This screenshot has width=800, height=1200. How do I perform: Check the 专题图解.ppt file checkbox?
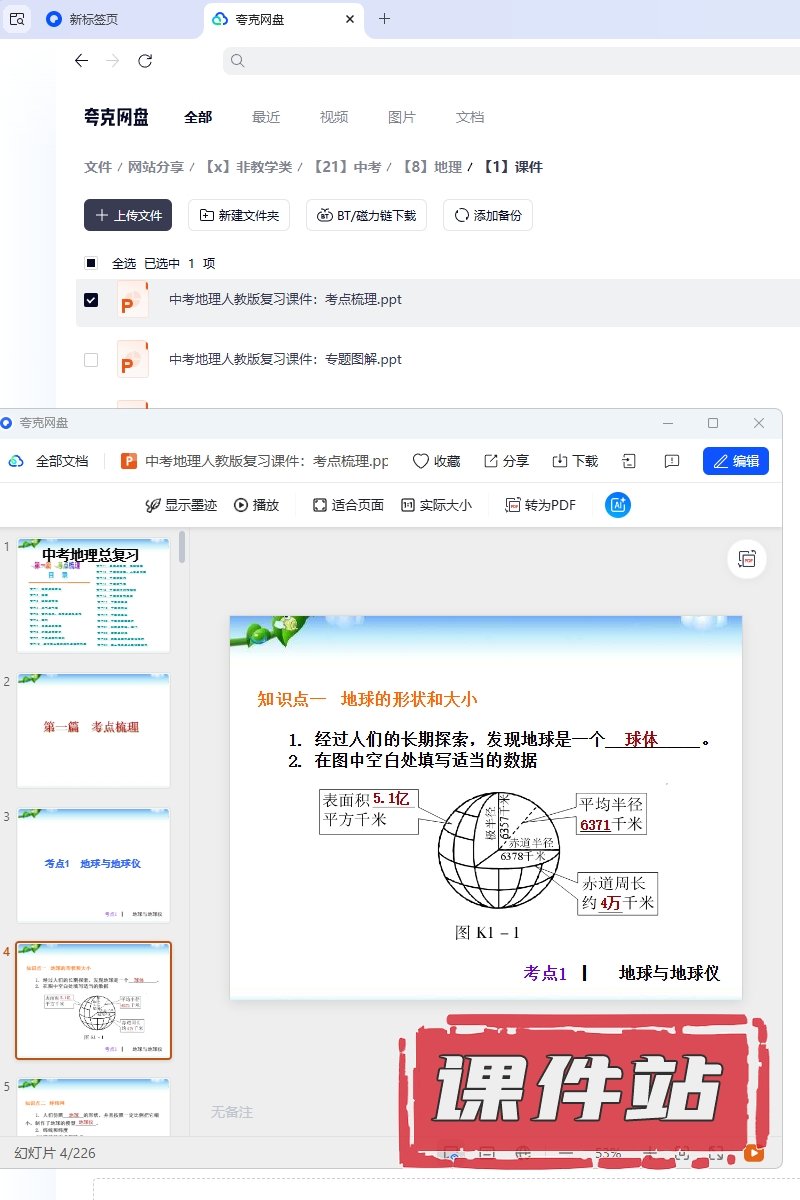[x=91, y=360]
